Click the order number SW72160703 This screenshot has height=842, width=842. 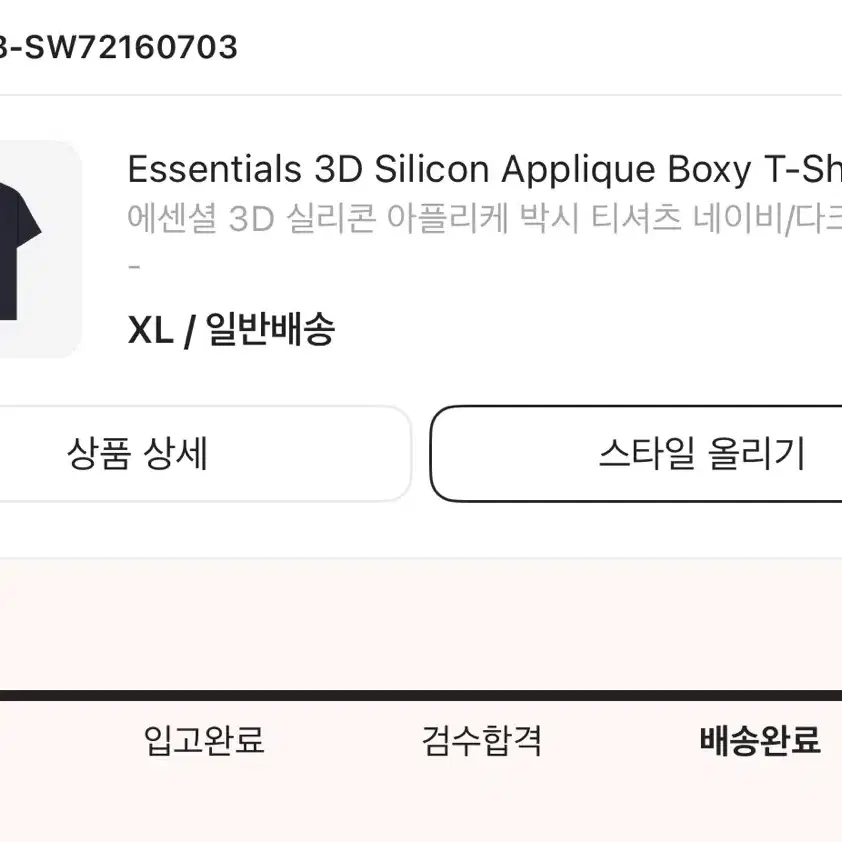[131, 47]
